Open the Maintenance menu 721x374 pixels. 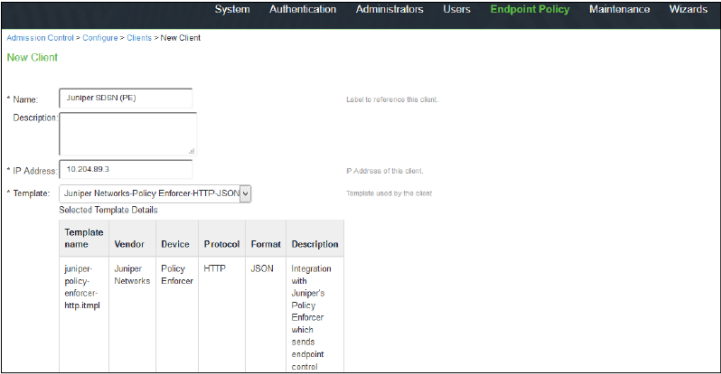click(619, 9)
